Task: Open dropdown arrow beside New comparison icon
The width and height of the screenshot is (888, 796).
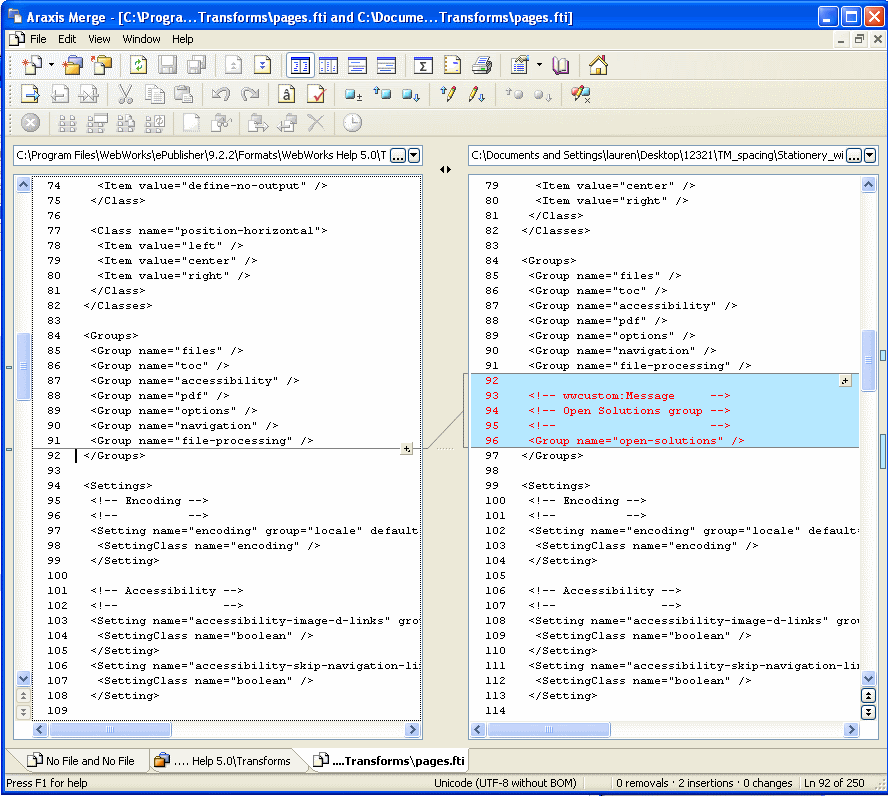Action: [x=51, y=66]
